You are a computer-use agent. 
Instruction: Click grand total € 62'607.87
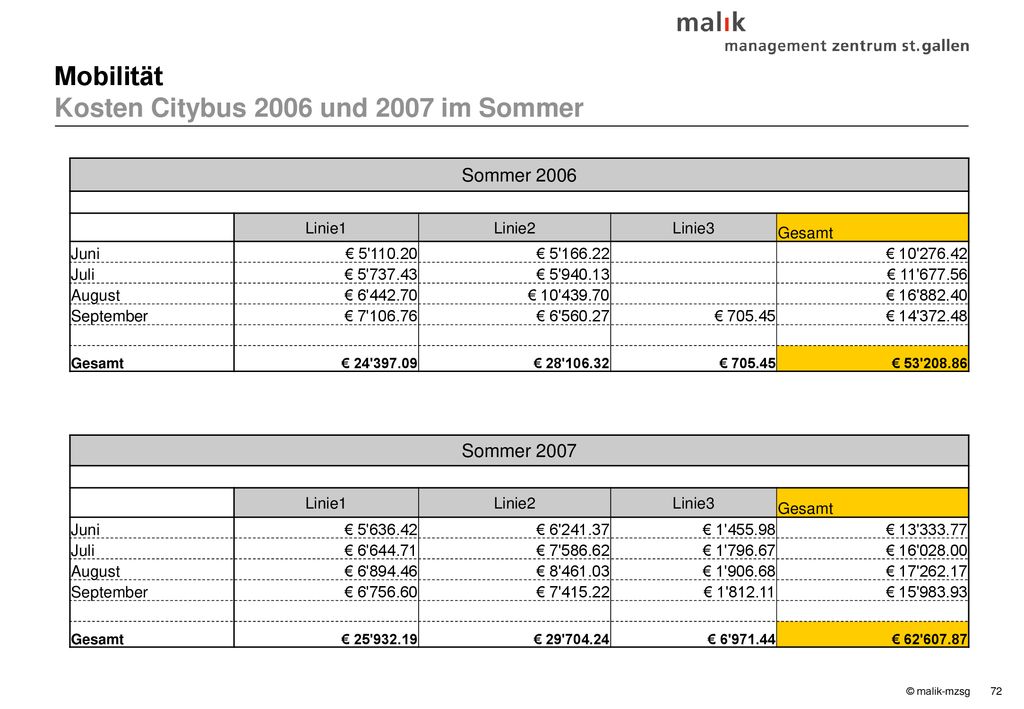(929, 639)
